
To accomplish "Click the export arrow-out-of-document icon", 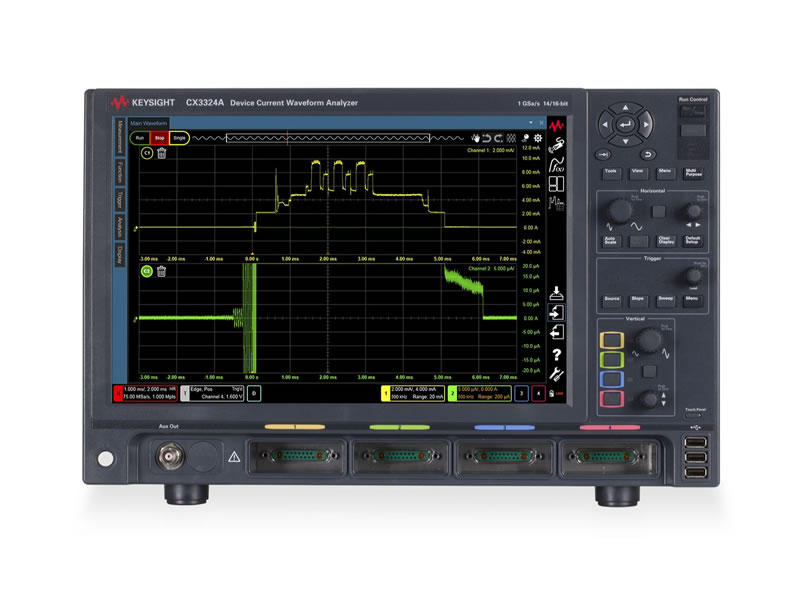I will coord(556,332).
